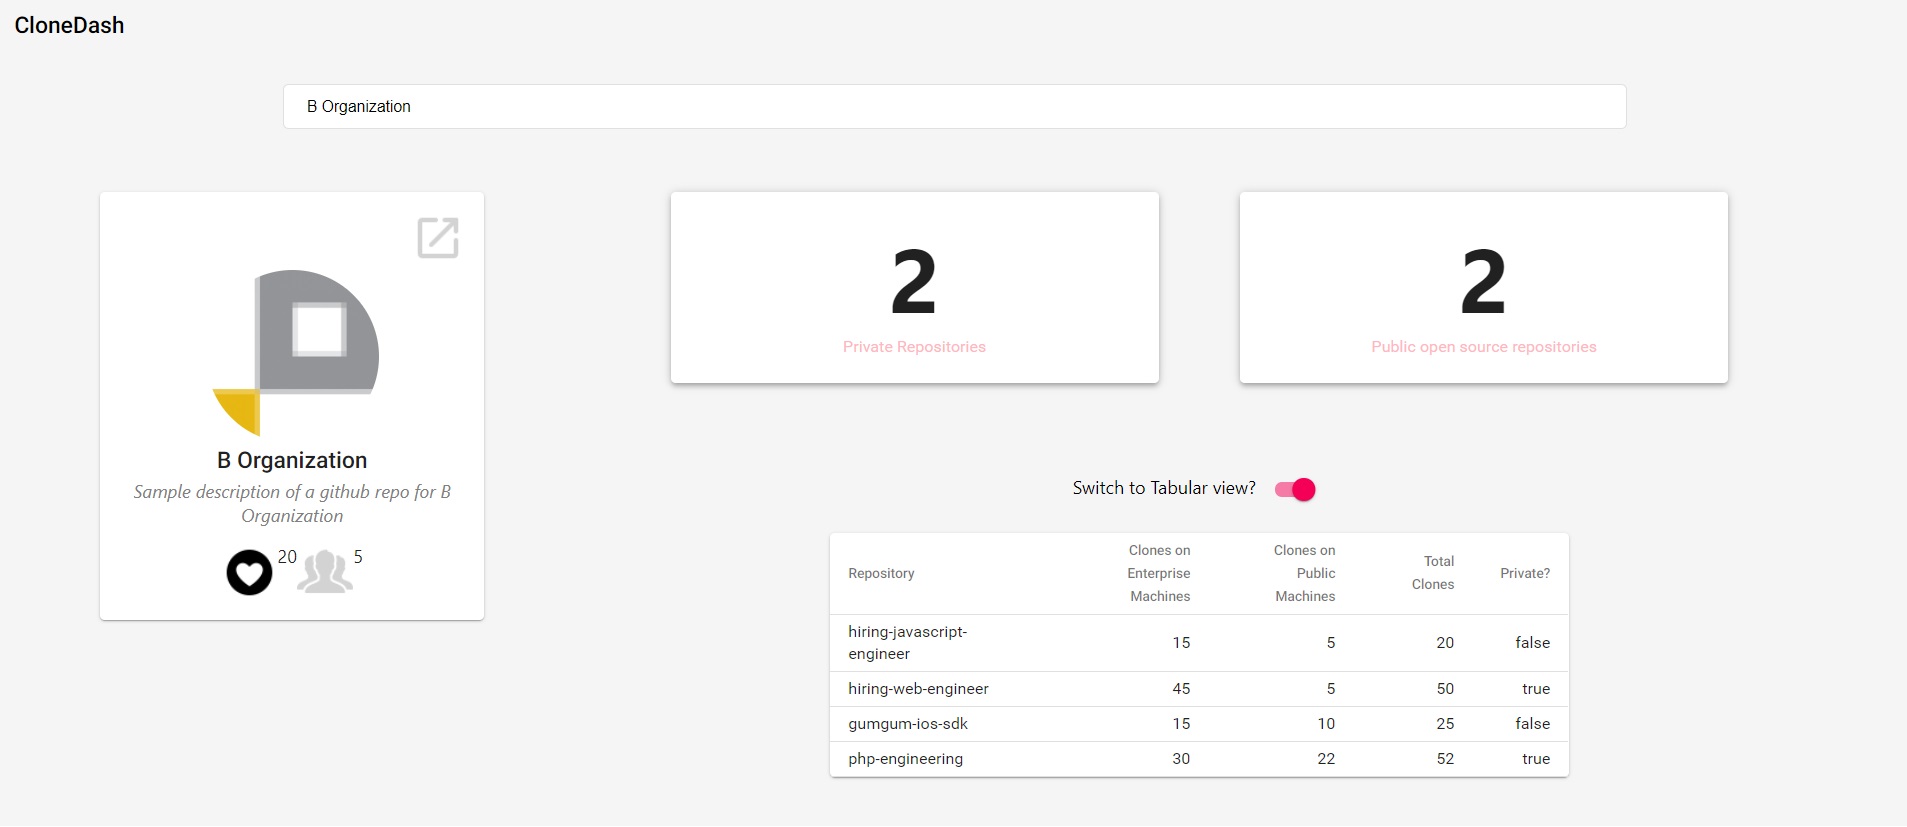The image size is (1907, 827).
Task: Open the external link icon on organization card
Action: click(x=438, y=238)
